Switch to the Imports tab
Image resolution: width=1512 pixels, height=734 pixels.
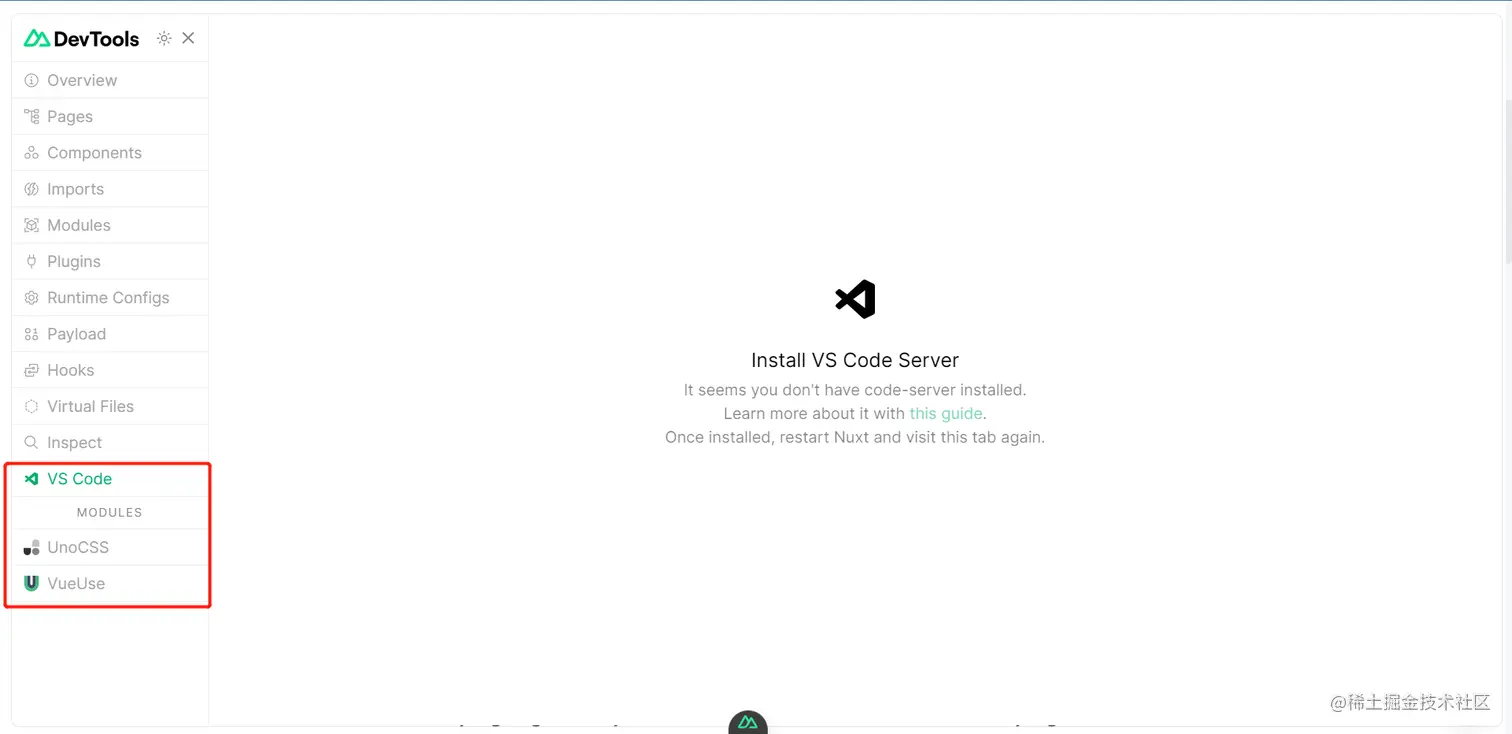click(x=110, y=189)
